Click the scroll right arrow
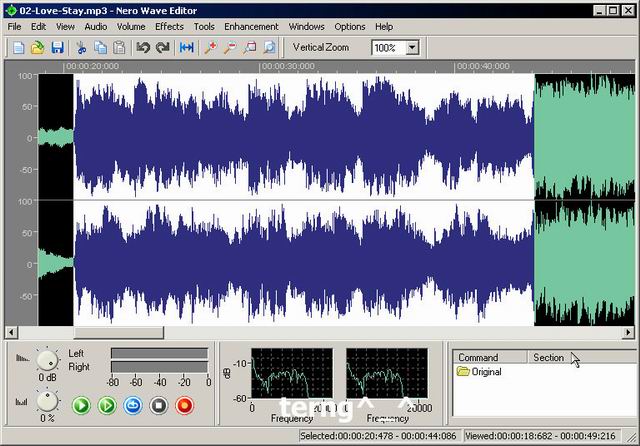The width and height of the screenshot is (640, 446). coord(628,333)
